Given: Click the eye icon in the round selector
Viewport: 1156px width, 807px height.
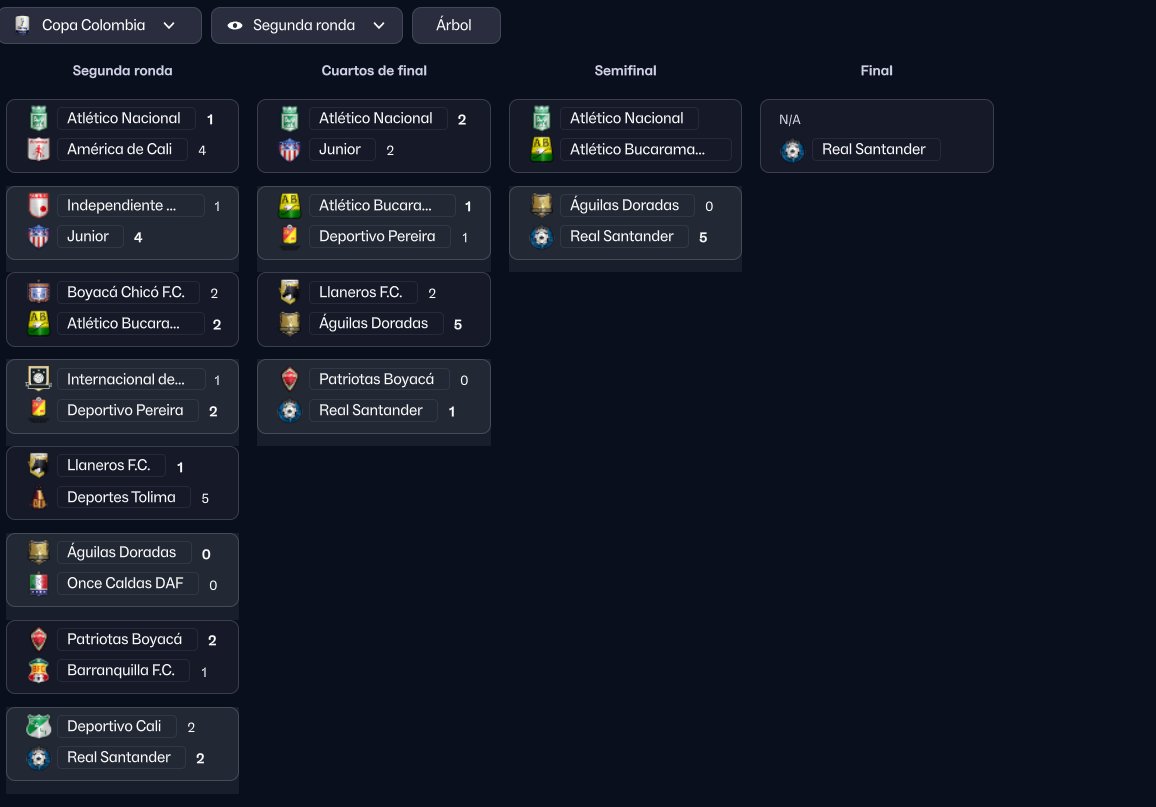Looking at the screenshot, I should point(234,25).
